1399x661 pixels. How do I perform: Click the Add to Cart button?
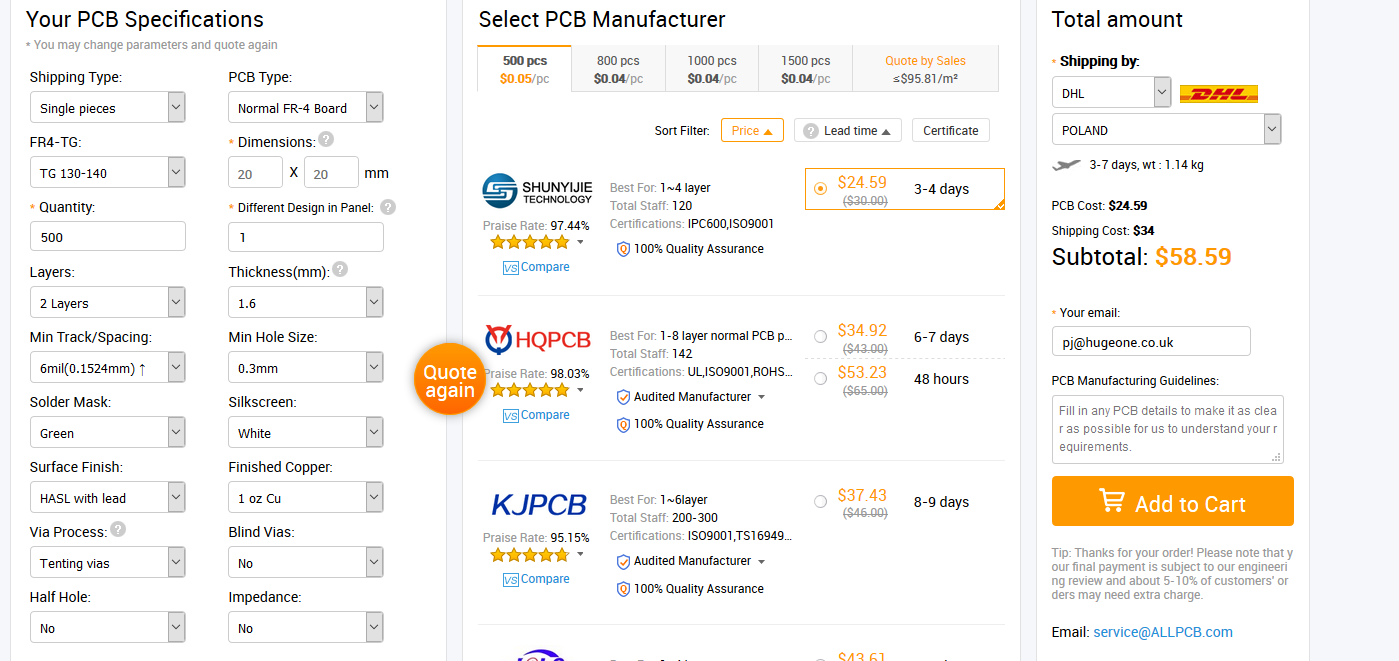click(1173, 501)
